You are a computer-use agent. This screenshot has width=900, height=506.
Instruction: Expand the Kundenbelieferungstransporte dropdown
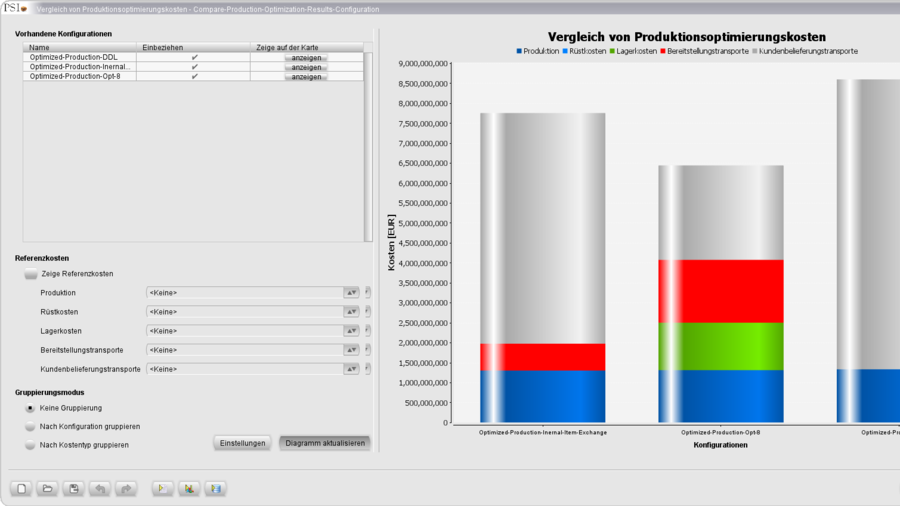click(x=351, y=369)
